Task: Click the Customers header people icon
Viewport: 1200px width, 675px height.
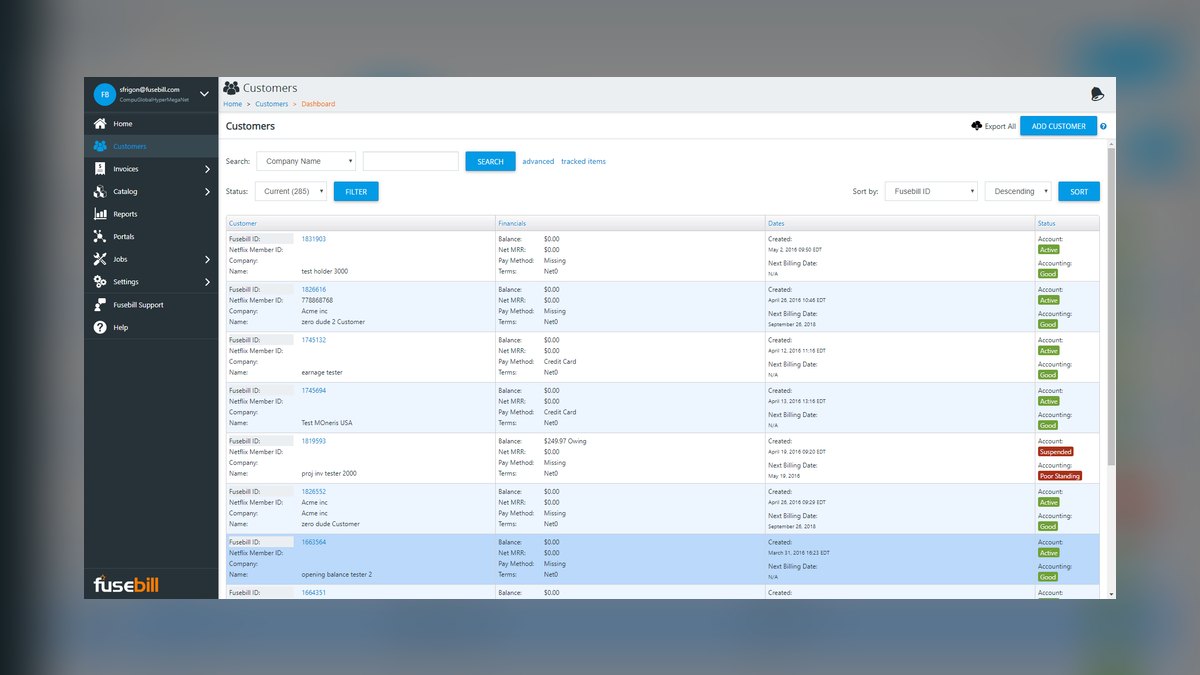Action: click(231, 88)
